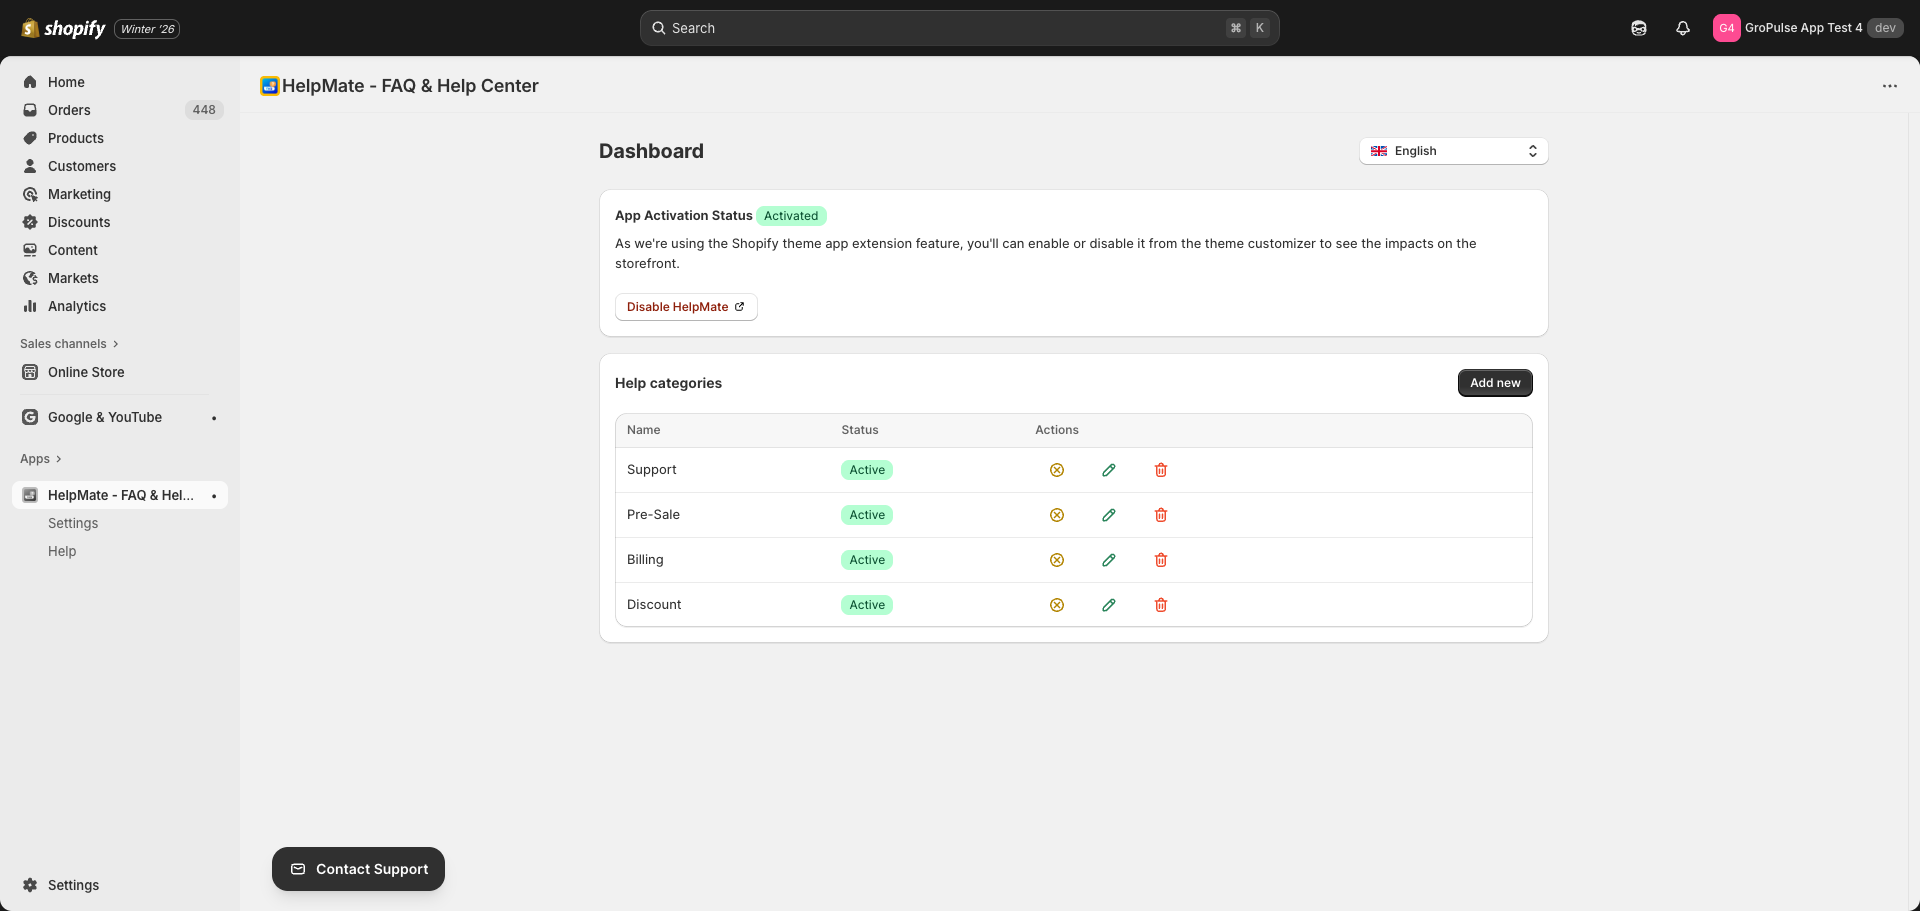
Task: Open the English language dropdown
Action: (1453, 150)
